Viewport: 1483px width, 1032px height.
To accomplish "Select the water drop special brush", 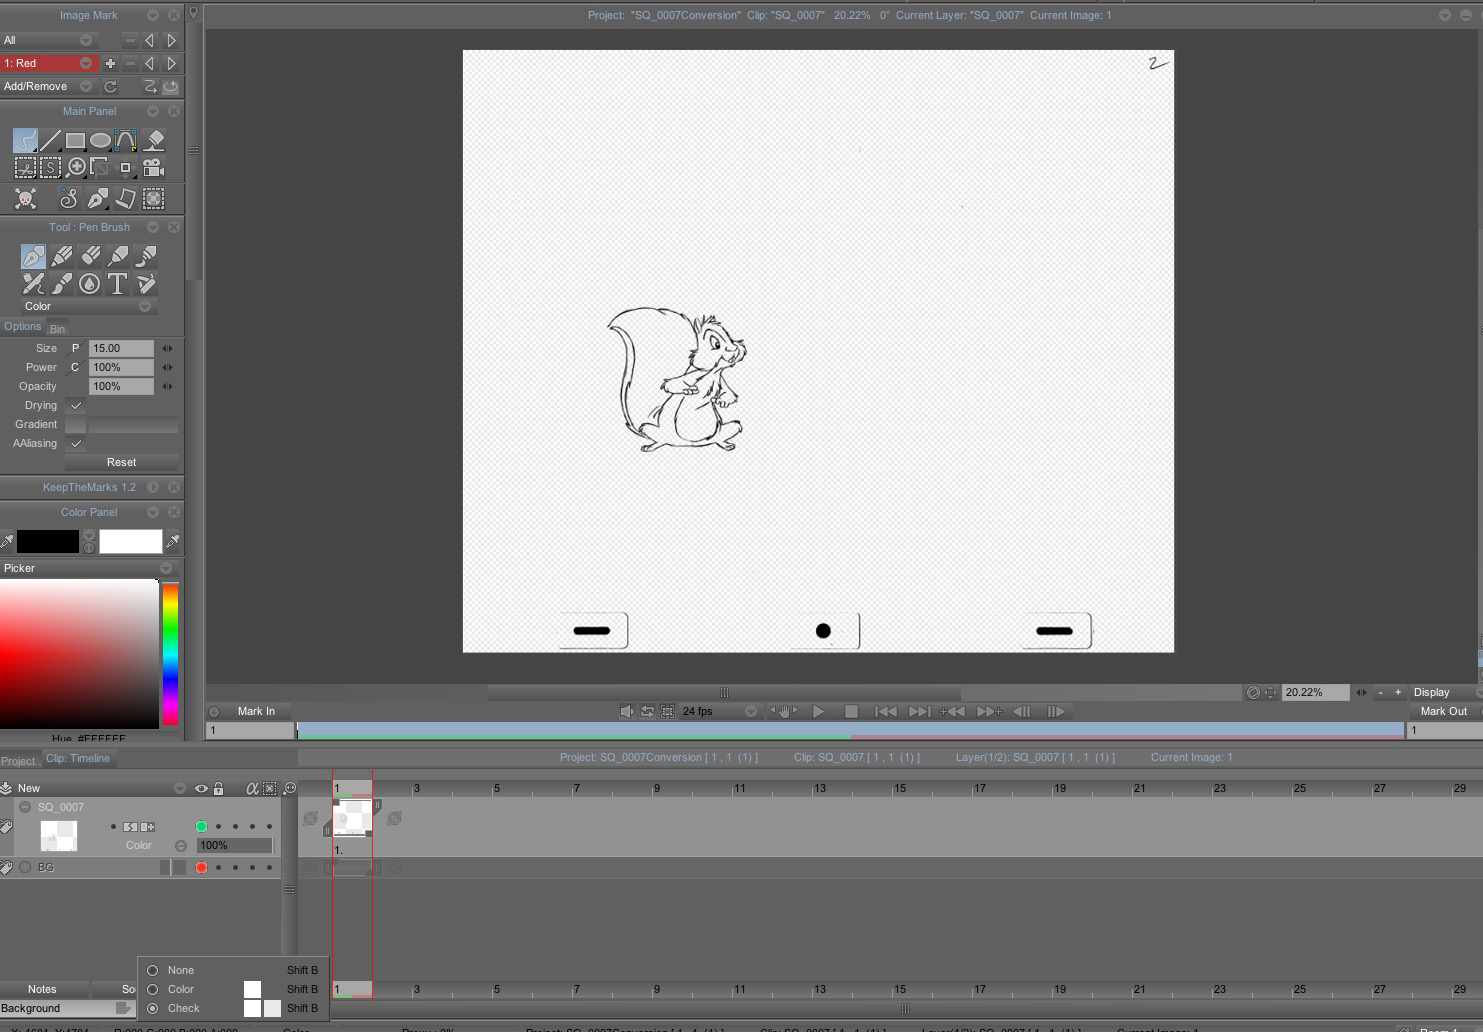I will click(89, 284).
